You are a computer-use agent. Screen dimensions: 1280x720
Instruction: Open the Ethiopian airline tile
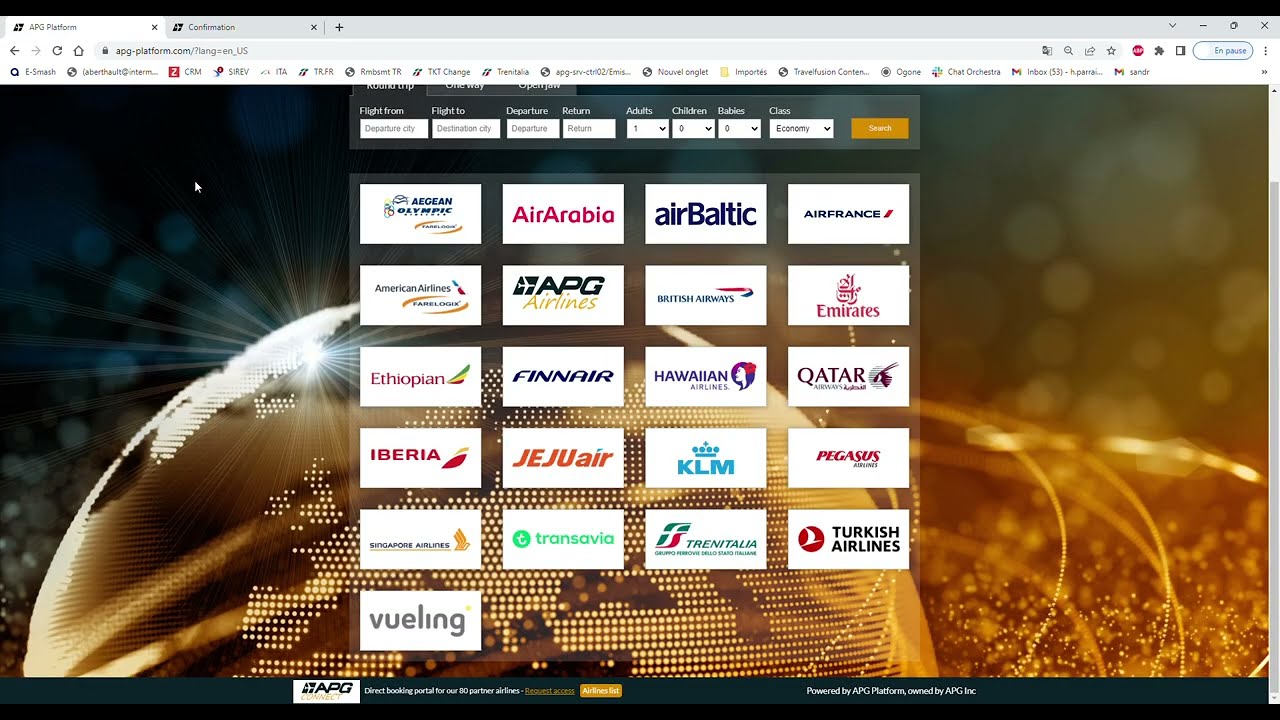420,377
